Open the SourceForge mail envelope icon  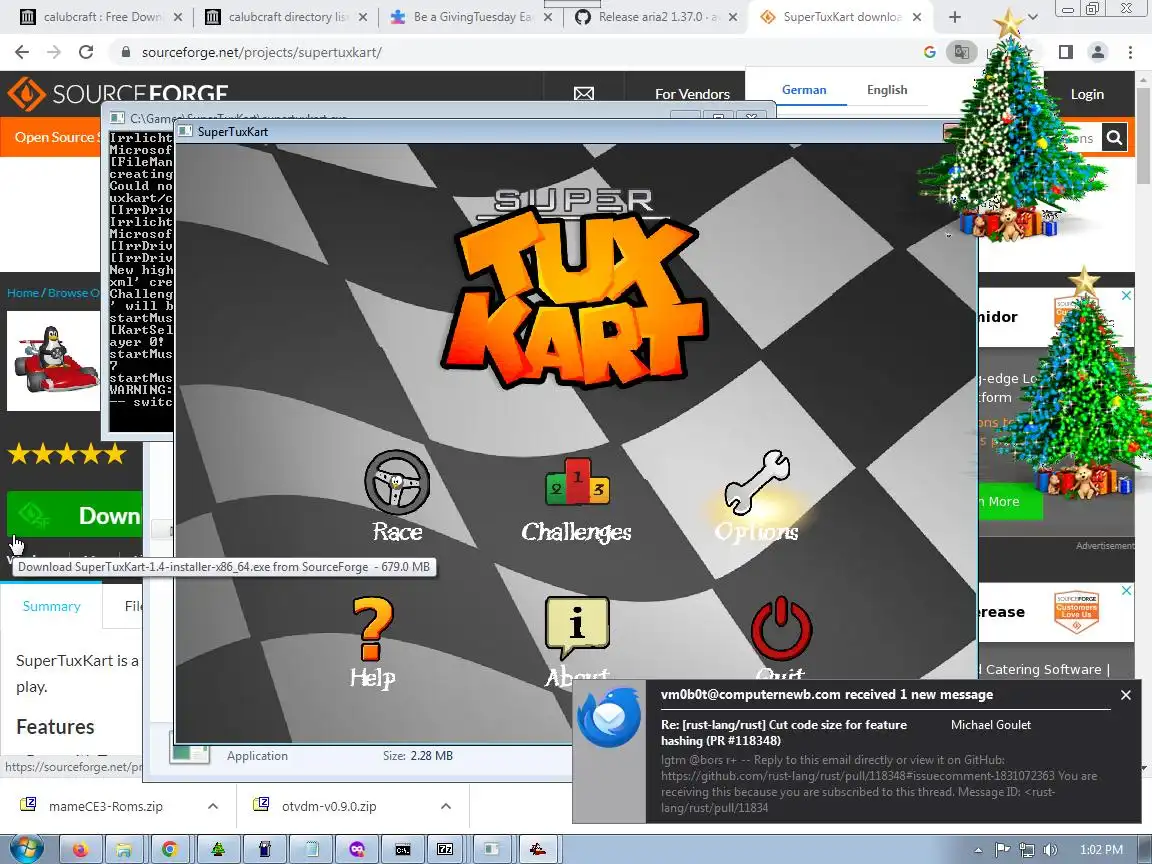click(x=583, y=94)
